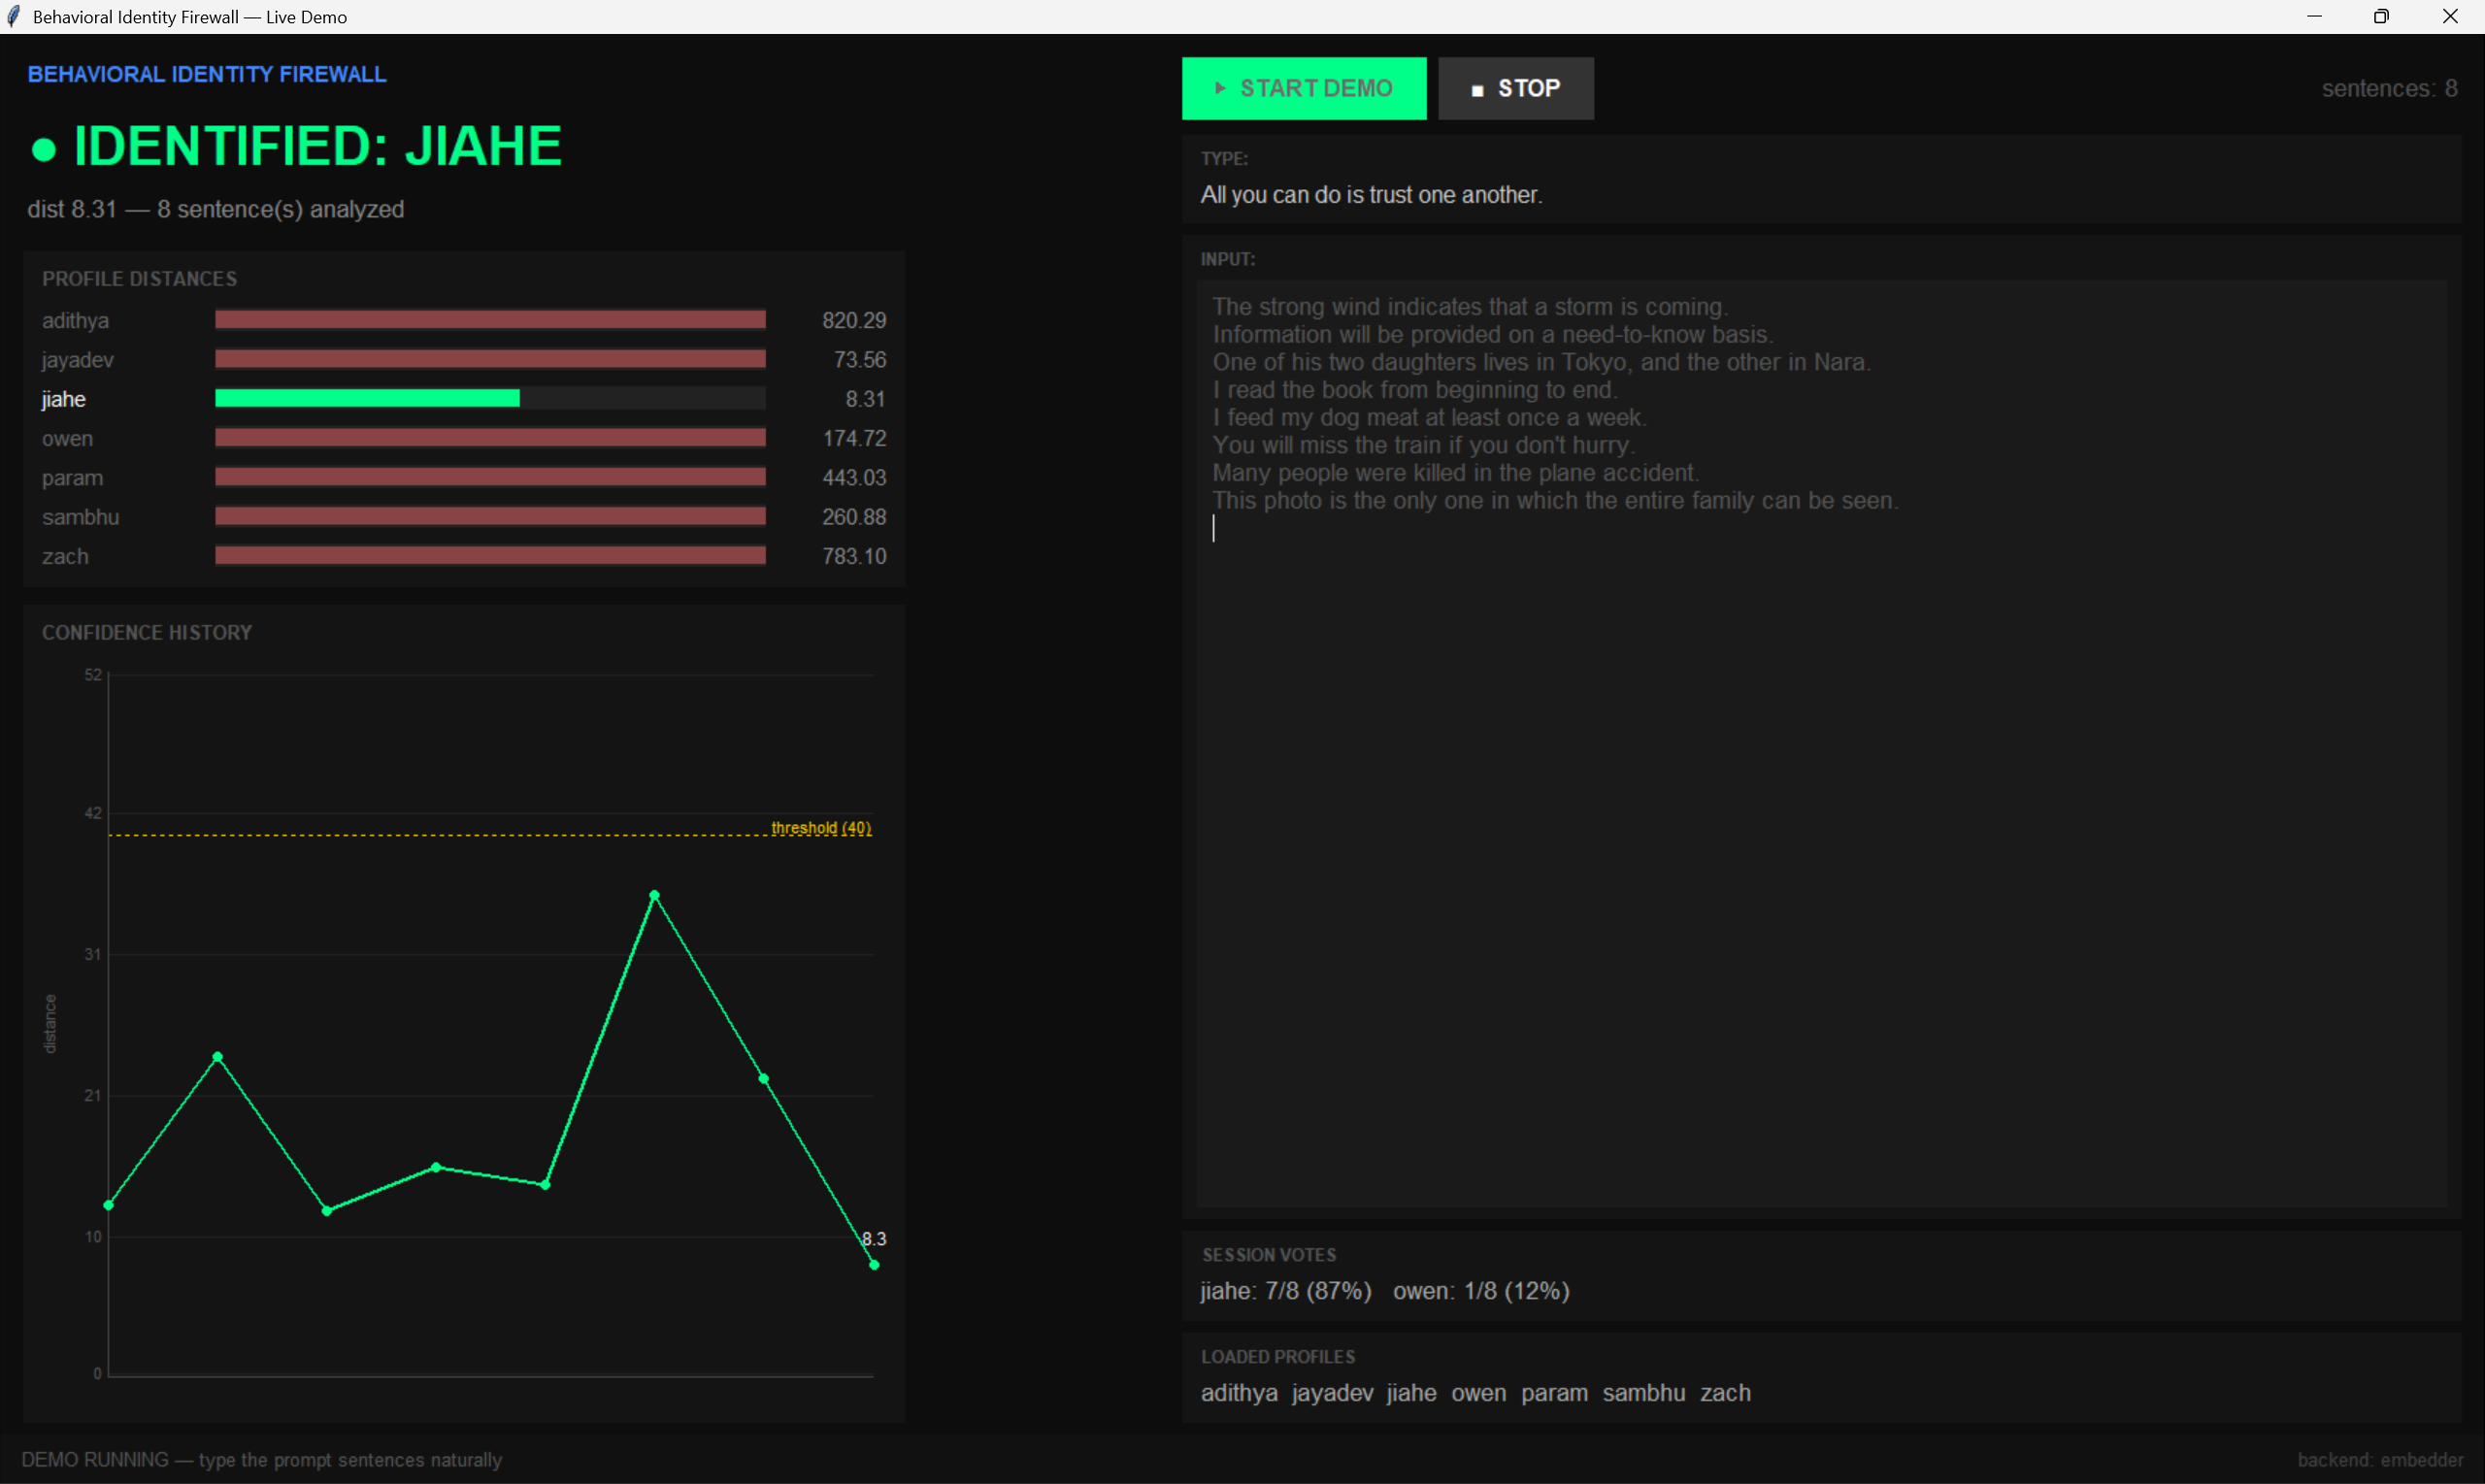Image resolution: width=2485 pixels, height=1484 pixels.
Task: Click the jiahe 7/8 session vote text
Action: 1285,1290
